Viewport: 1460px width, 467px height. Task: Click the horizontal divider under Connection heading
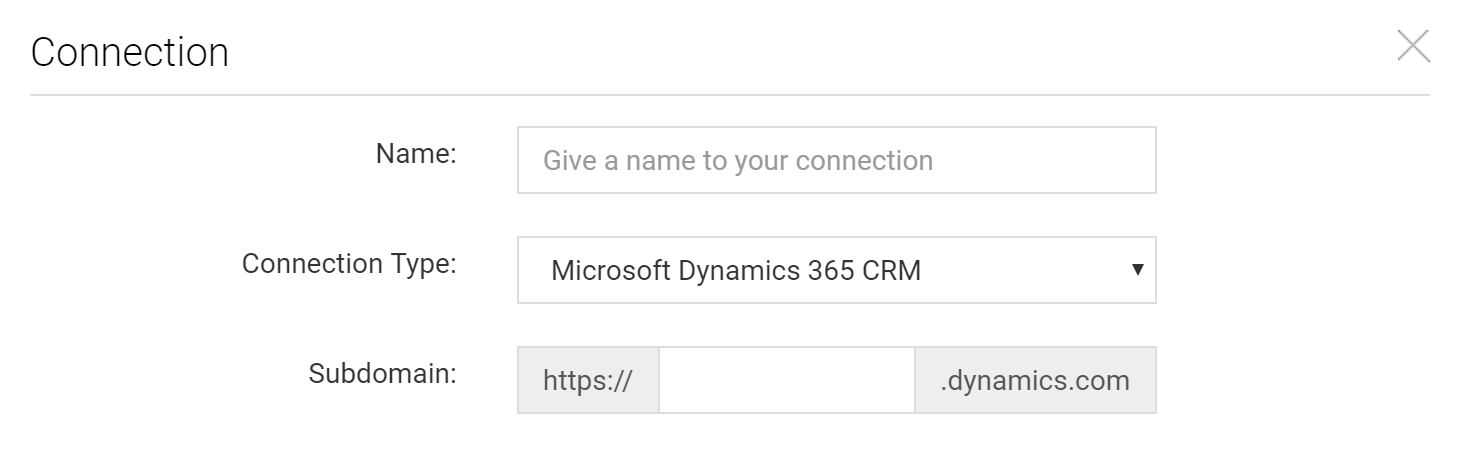pyautogui.click(x=730, y=95)
